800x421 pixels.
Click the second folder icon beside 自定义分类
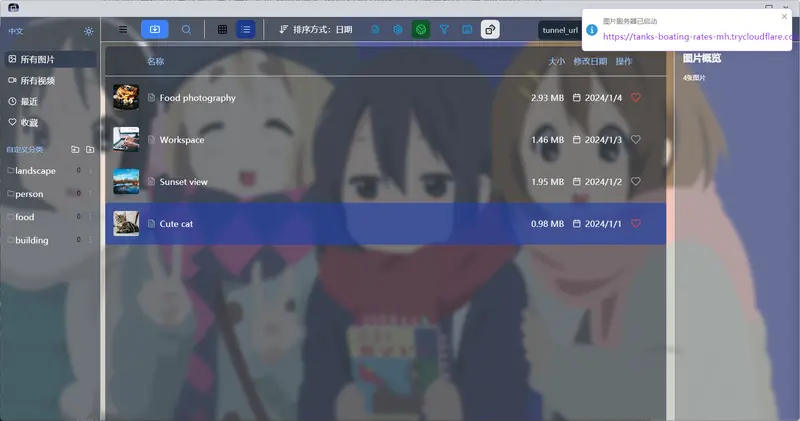tap(90, 150)
